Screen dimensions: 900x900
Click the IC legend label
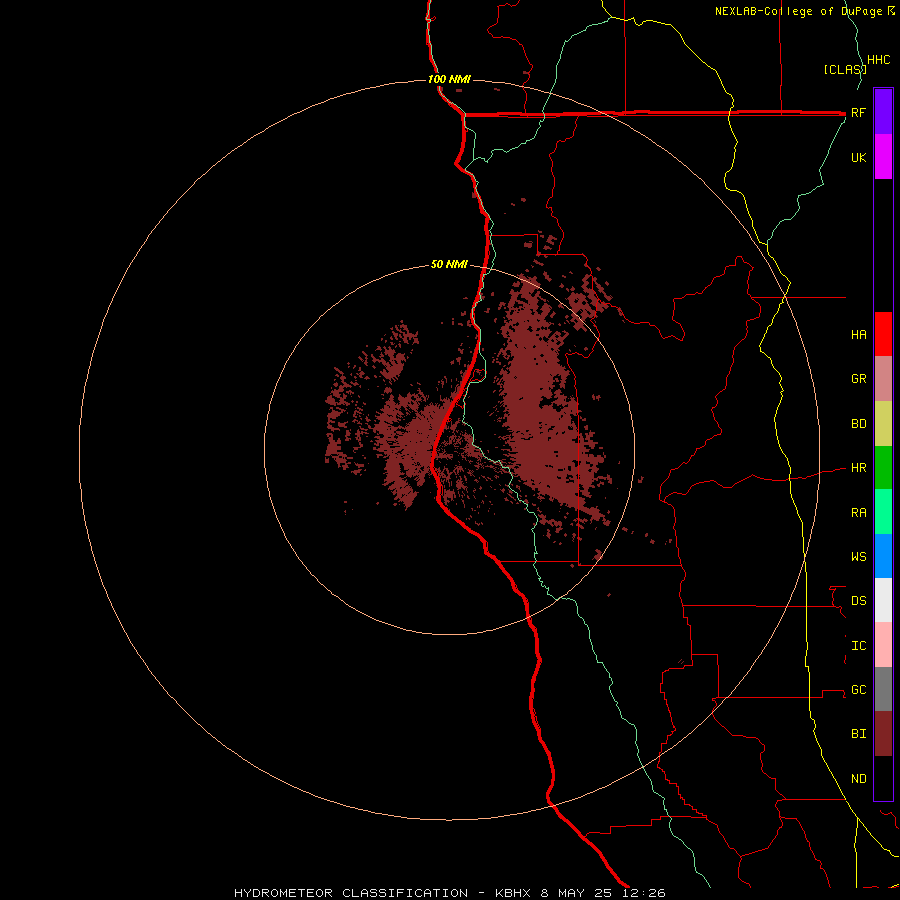pos(858,646)
